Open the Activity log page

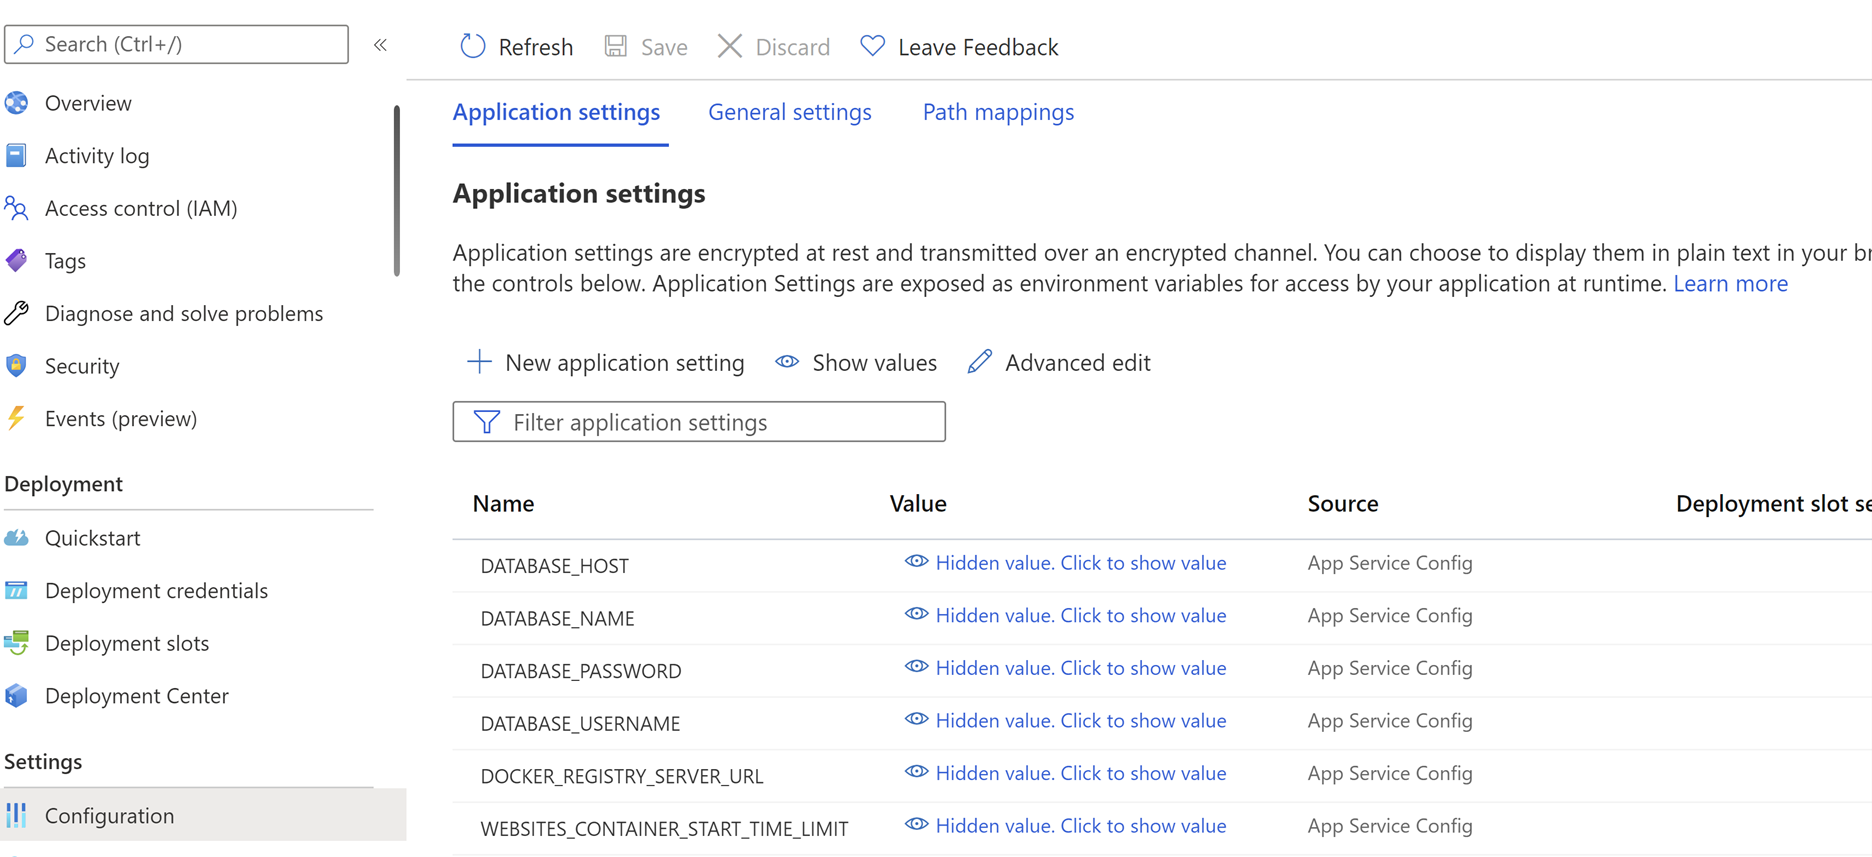coord(97,156)
